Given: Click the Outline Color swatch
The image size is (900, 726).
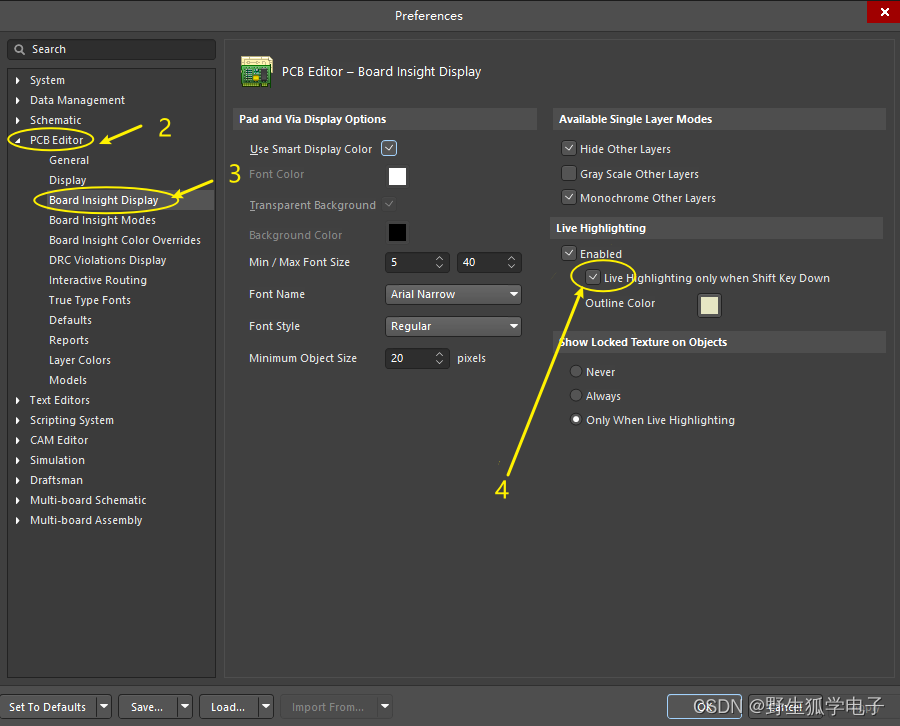Looking at the screenshot, I should coord(709,305).
